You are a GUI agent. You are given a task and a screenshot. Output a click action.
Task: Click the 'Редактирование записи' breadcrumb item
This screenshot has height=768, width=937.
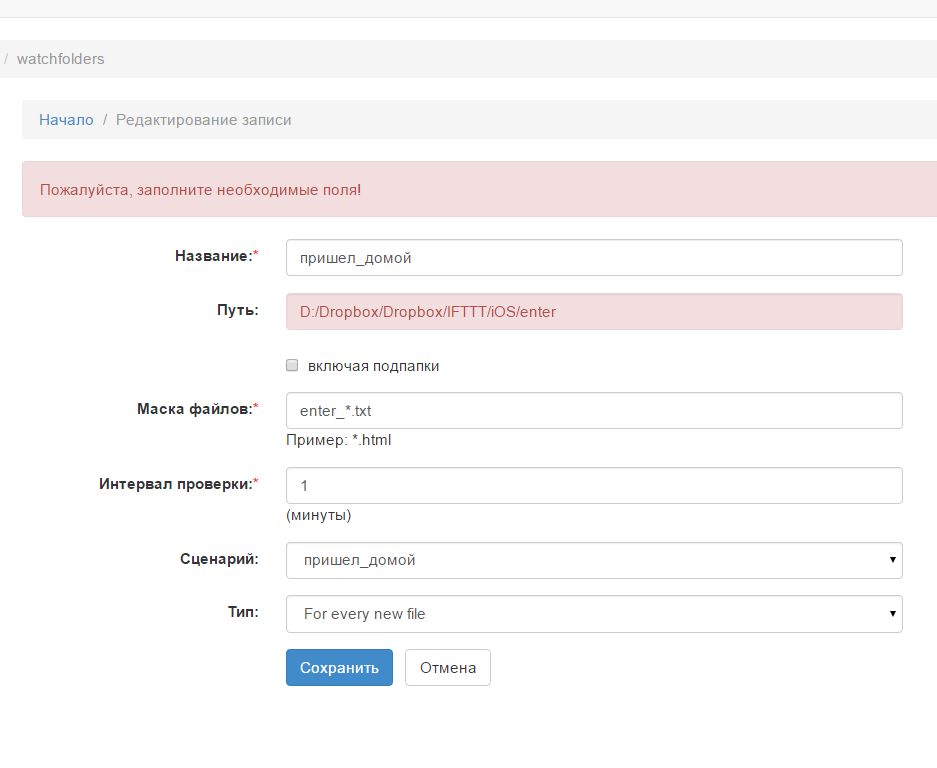pyautogui.click(x=204, y=120)
